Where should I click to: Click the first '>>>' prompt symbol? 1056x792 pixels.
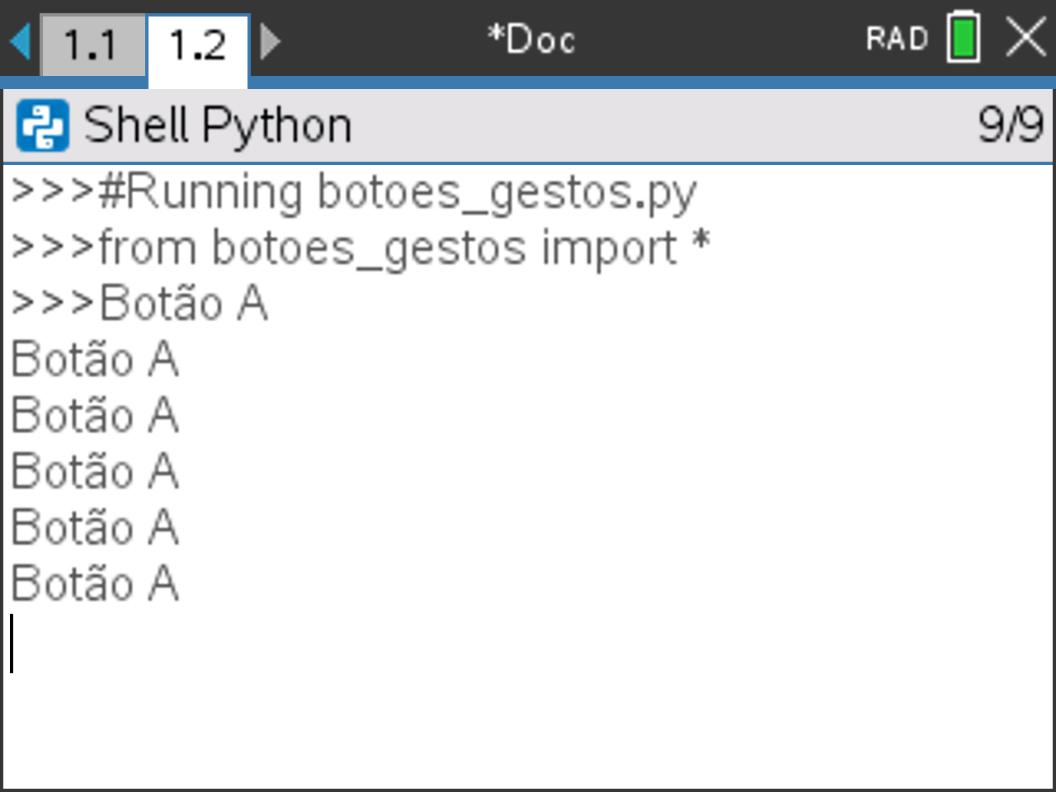coord(53,192)
